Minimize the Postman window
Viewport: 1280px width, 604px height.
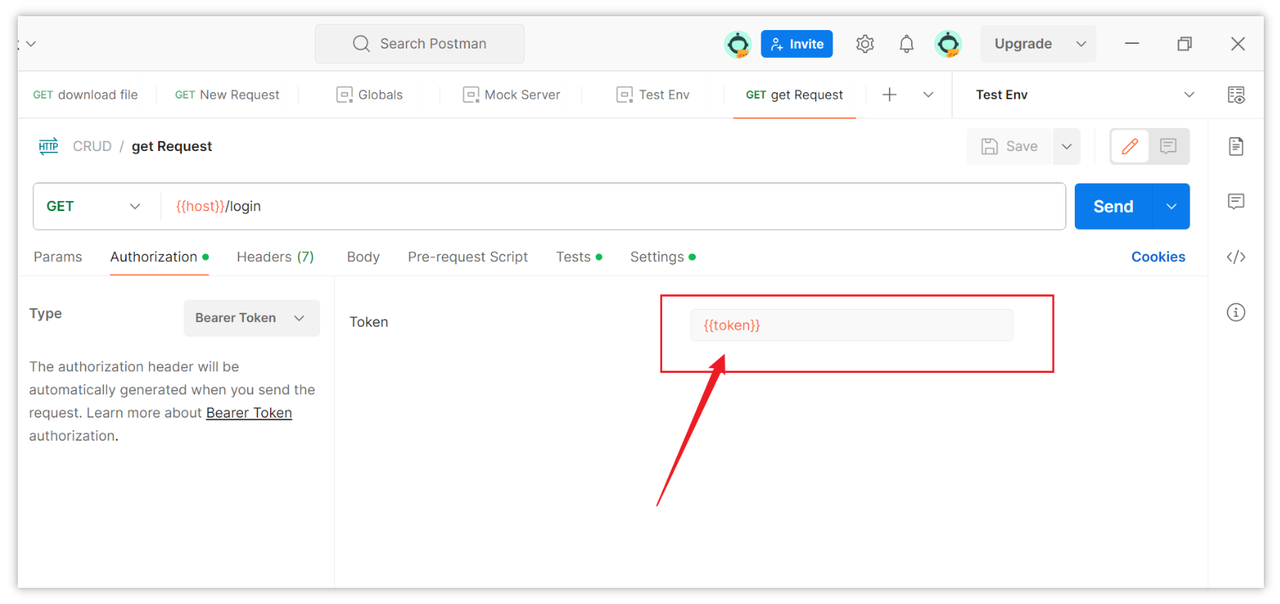tap(1132, 44)
